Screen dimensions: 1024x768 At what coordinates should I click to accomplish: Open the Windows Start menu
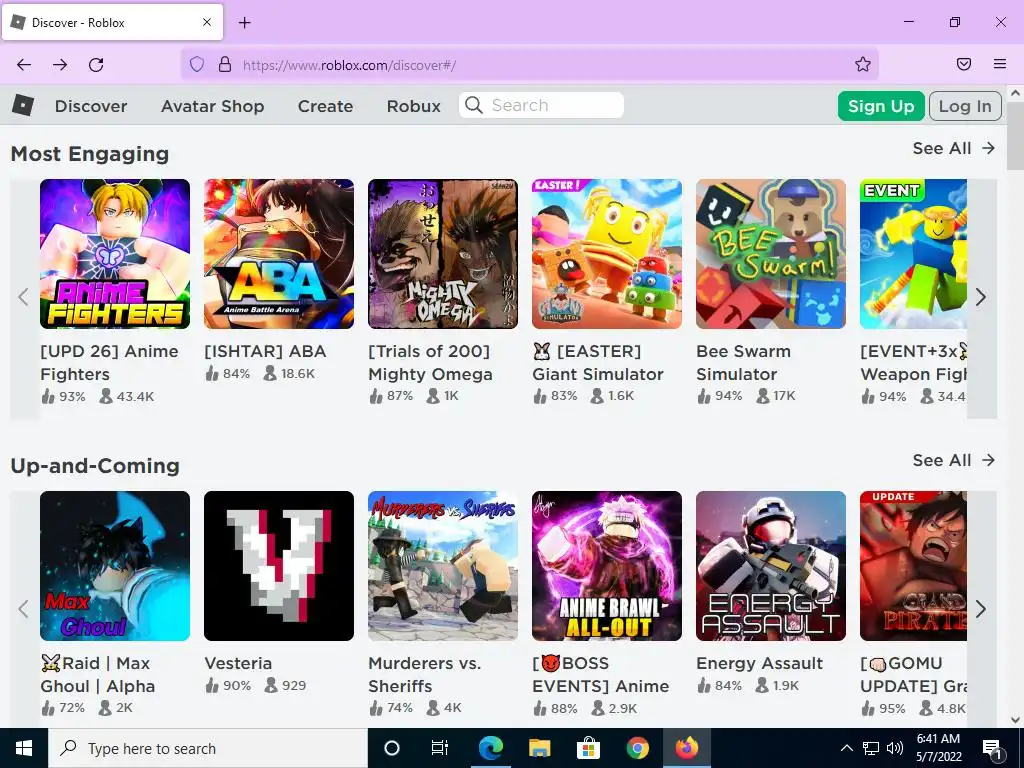[x=24, y=748]
